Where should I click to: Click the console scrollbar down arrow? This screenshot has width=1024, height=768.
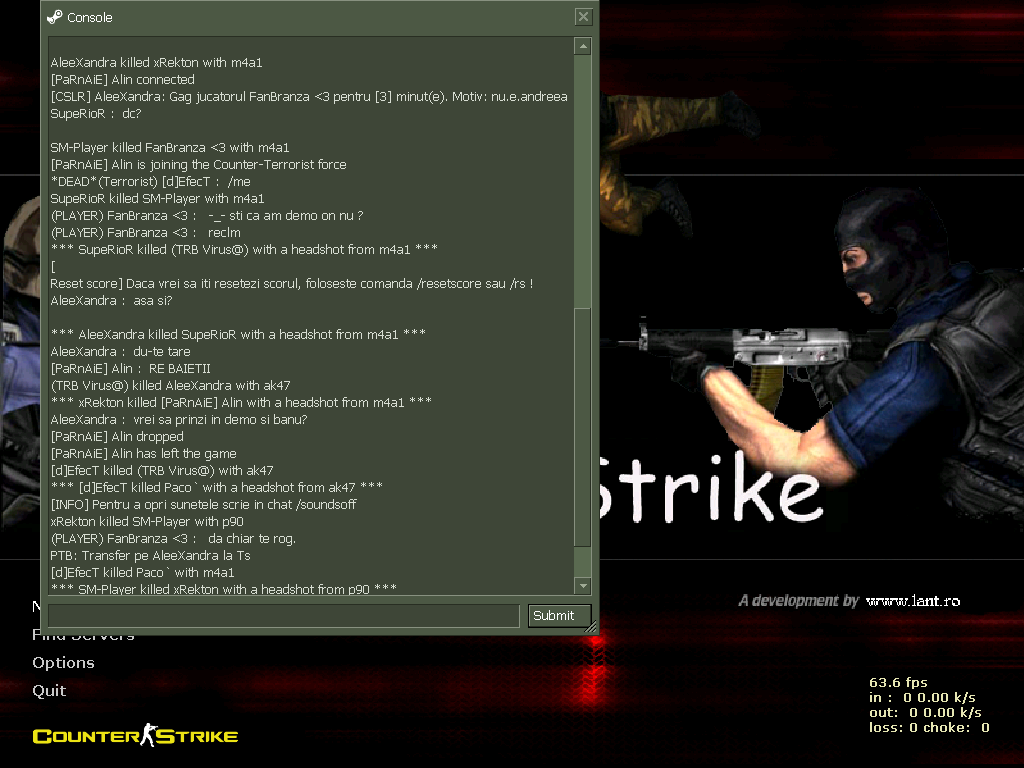point(583,586)
